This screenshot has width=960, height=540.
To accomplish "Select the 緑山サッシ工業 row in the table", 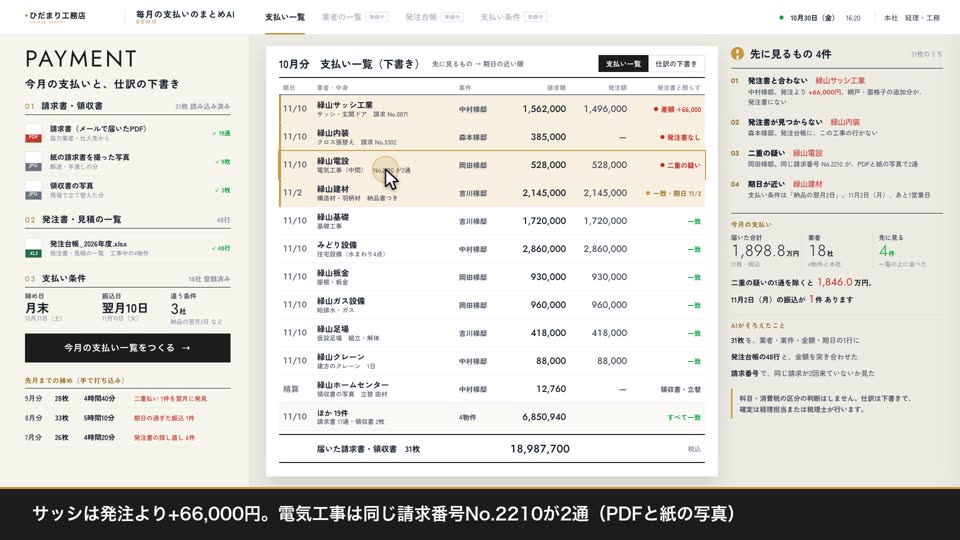I will [x=492, y=109].
